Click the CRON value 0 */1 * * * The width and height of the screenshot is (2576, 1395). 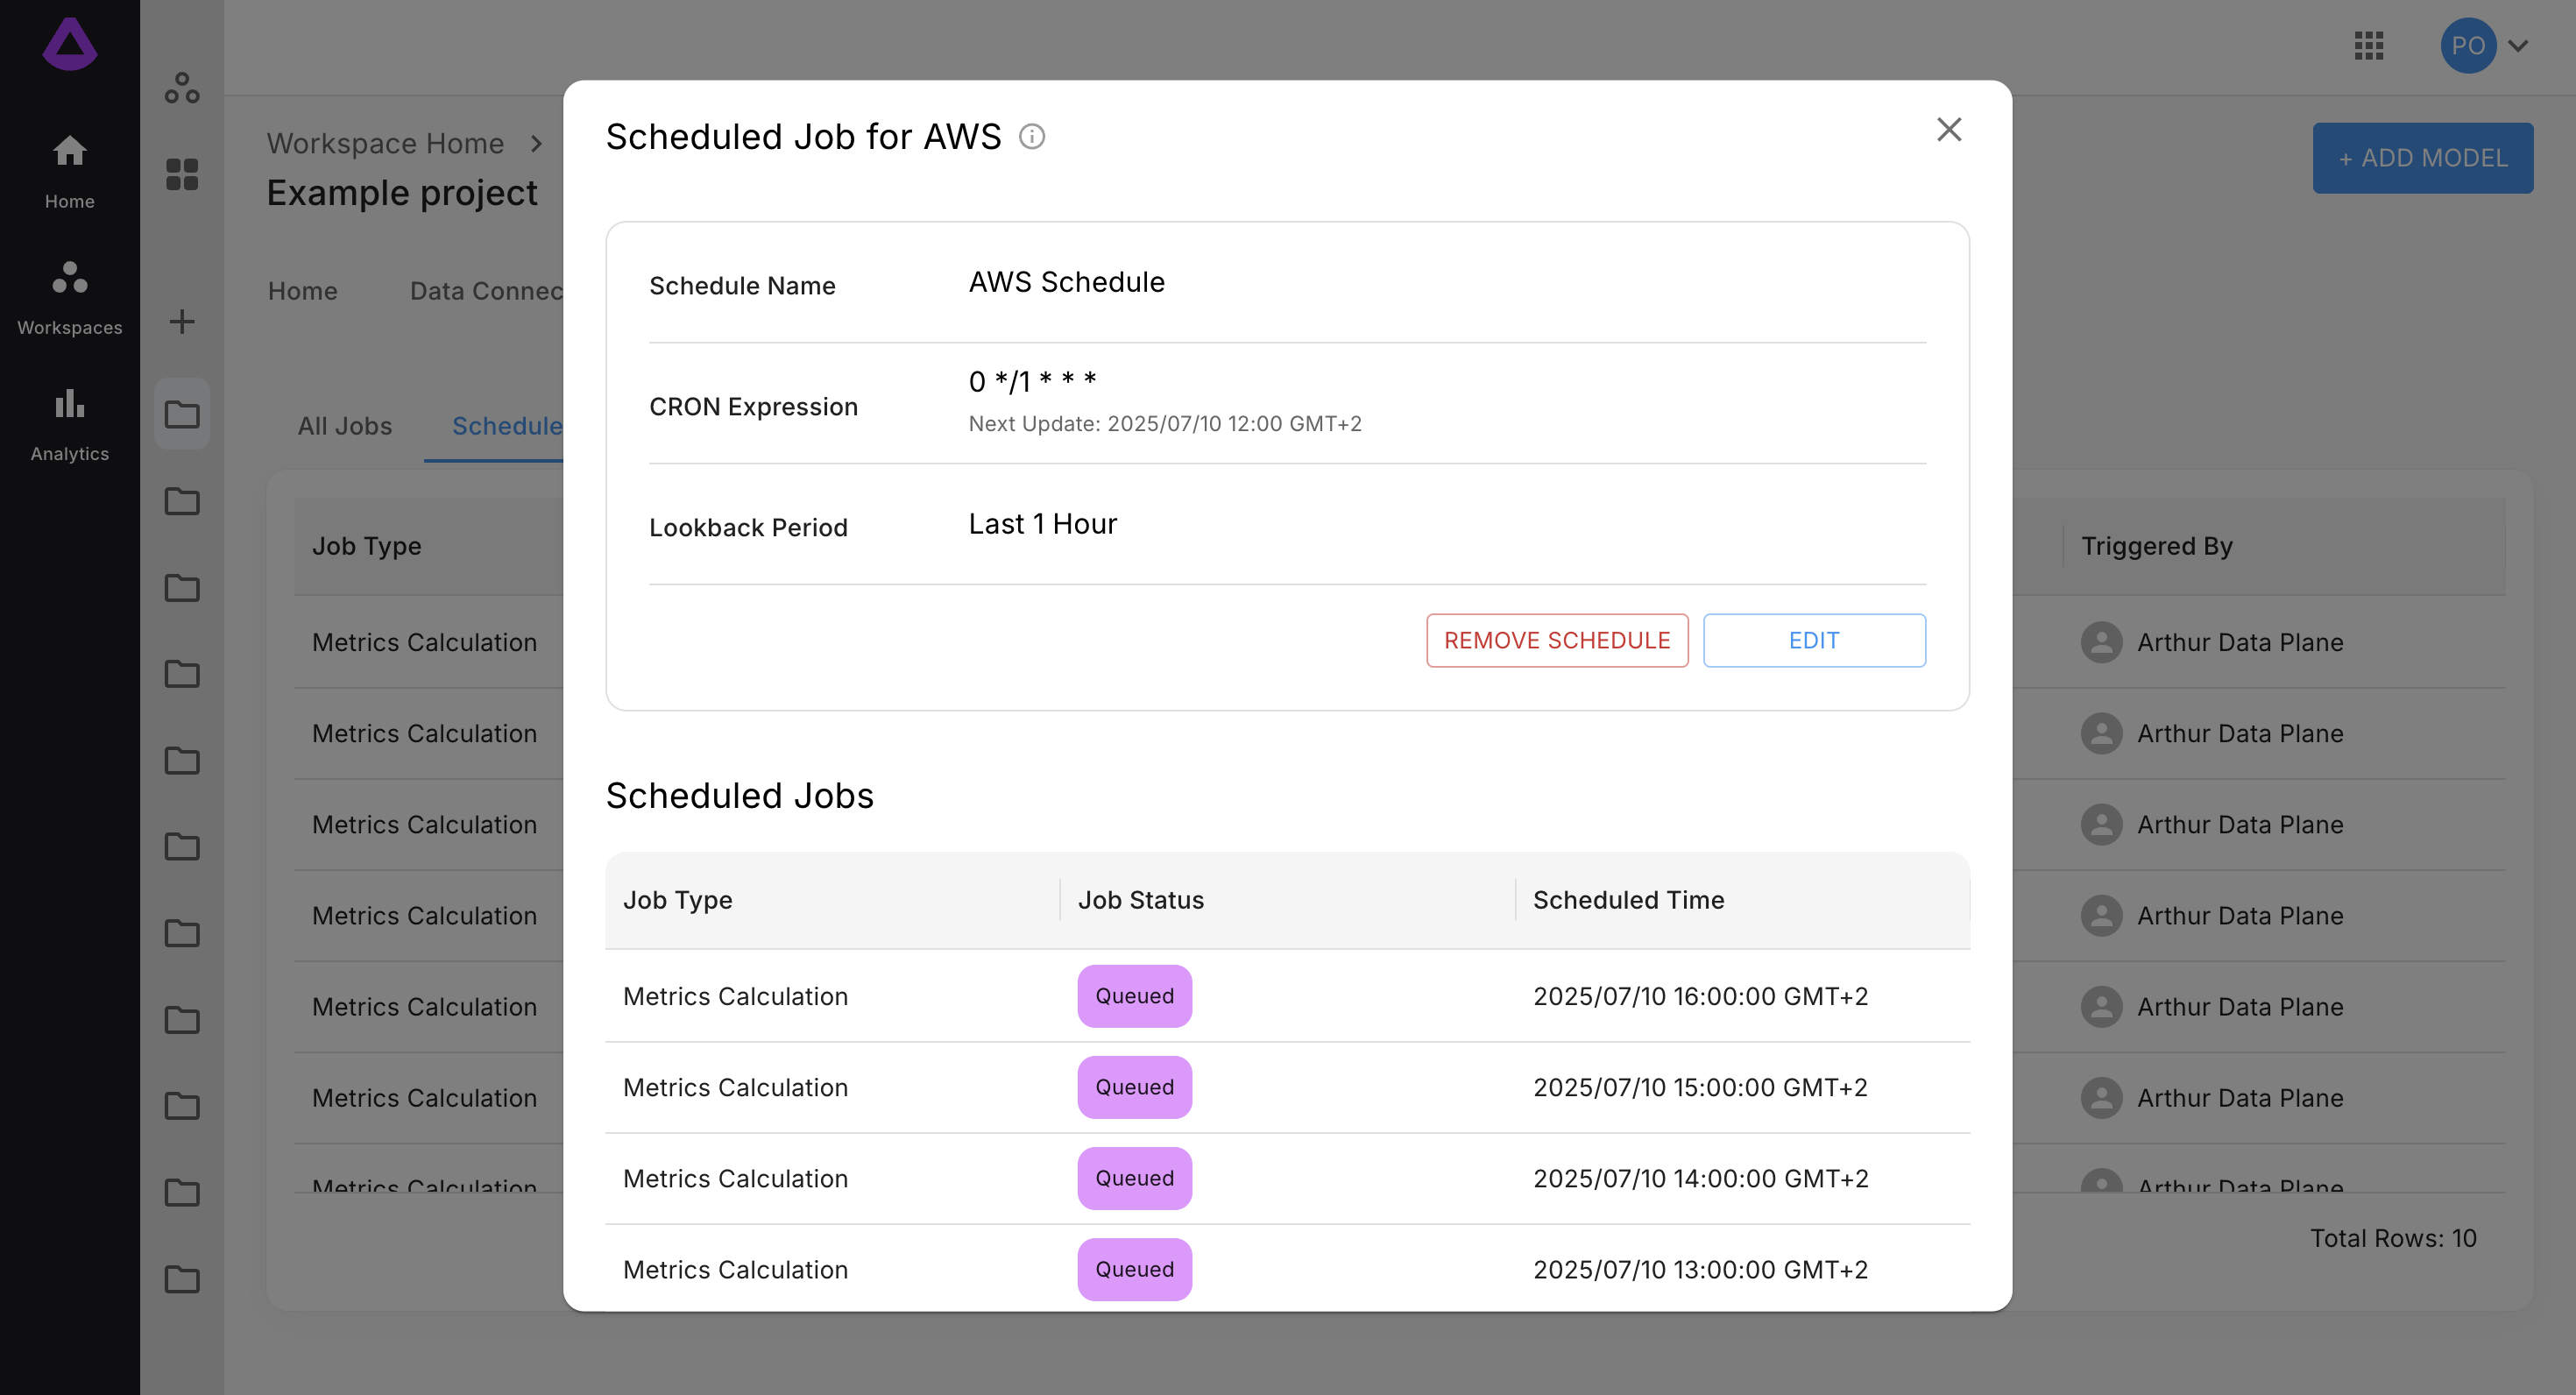point(1032,380)
